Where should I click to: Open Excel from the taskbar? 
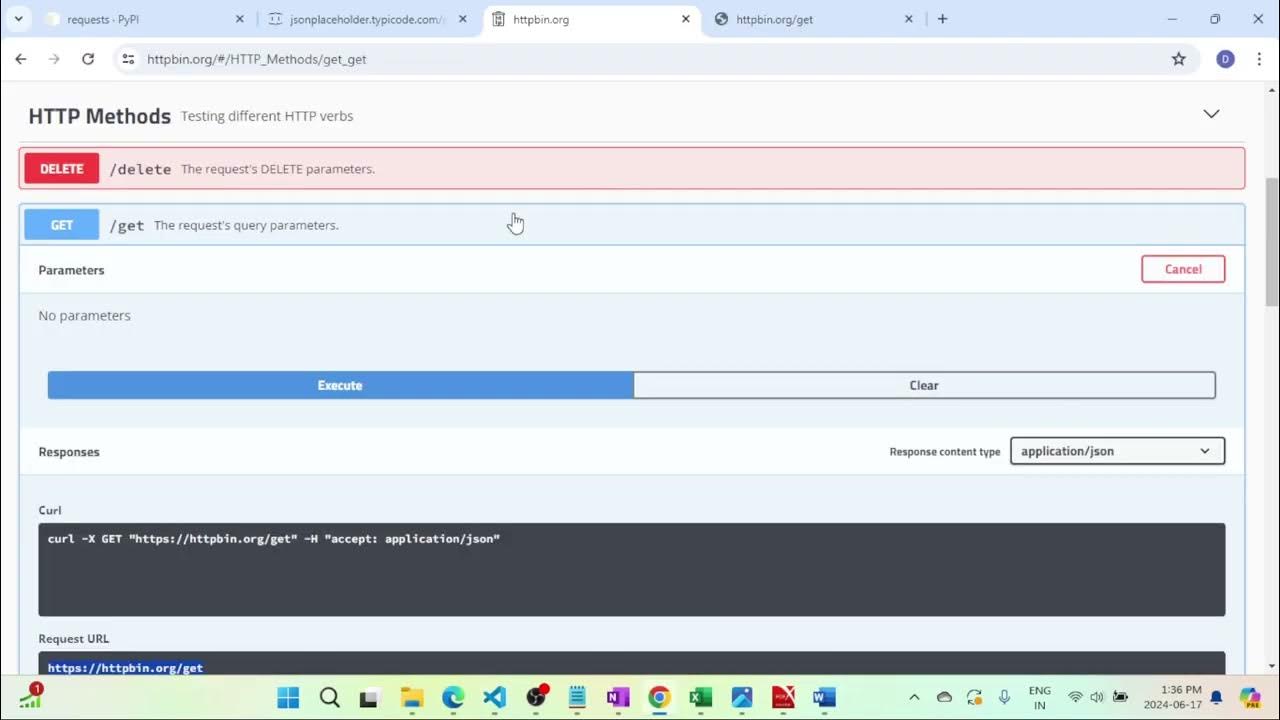pyautogui.click(x=701, y=697)
